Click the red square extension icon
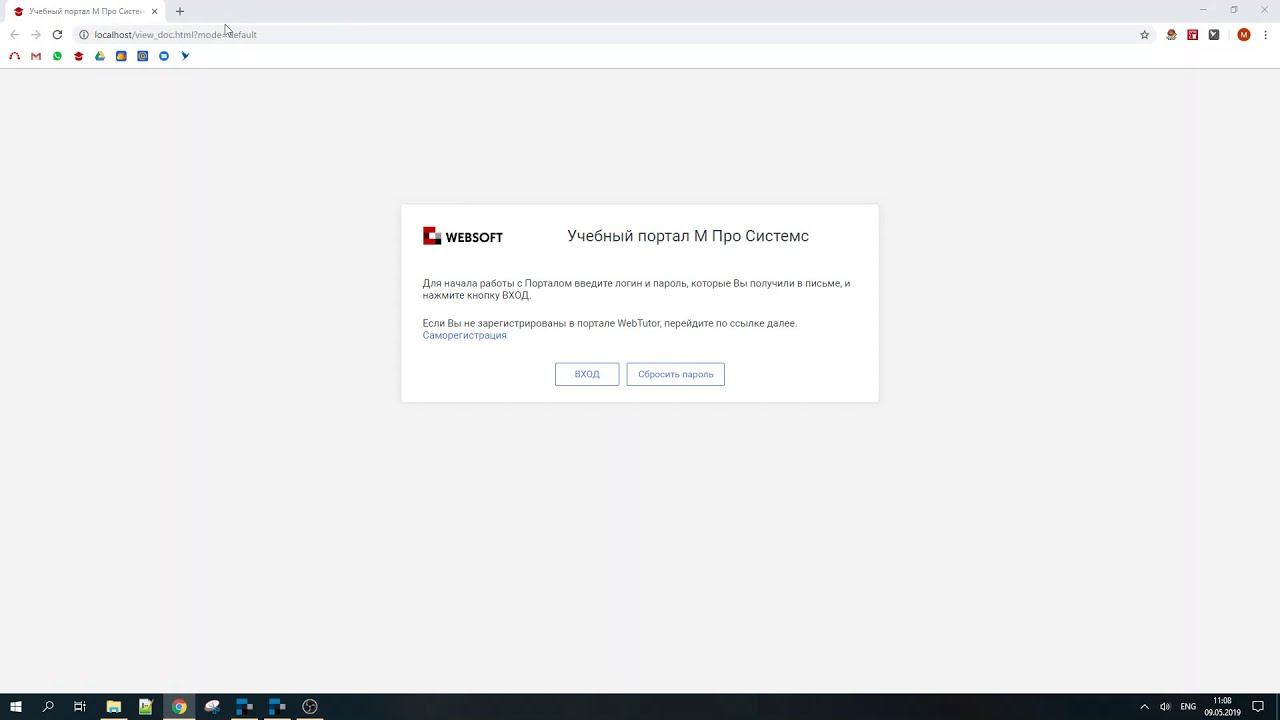Viewport: 1280px width, 720px height. [1193, 34]
